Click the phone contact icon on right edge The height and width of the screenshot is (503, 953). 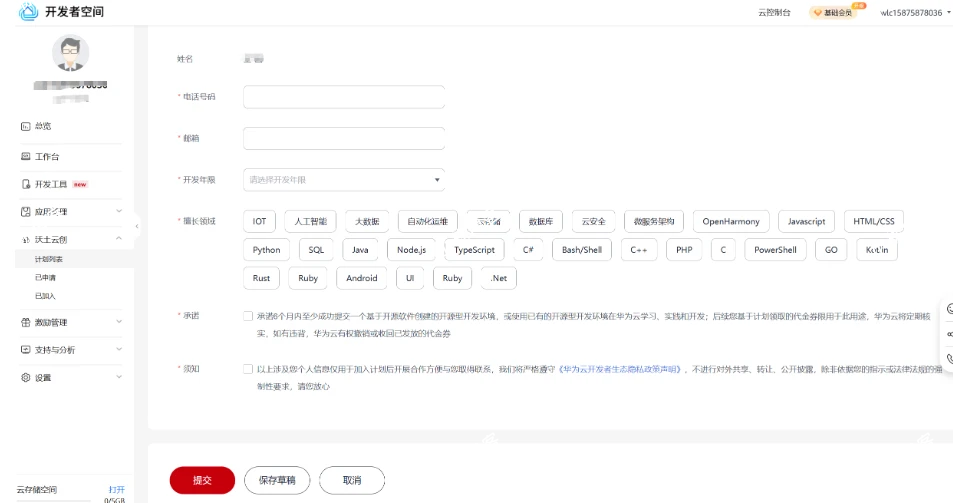pos(949,359)
